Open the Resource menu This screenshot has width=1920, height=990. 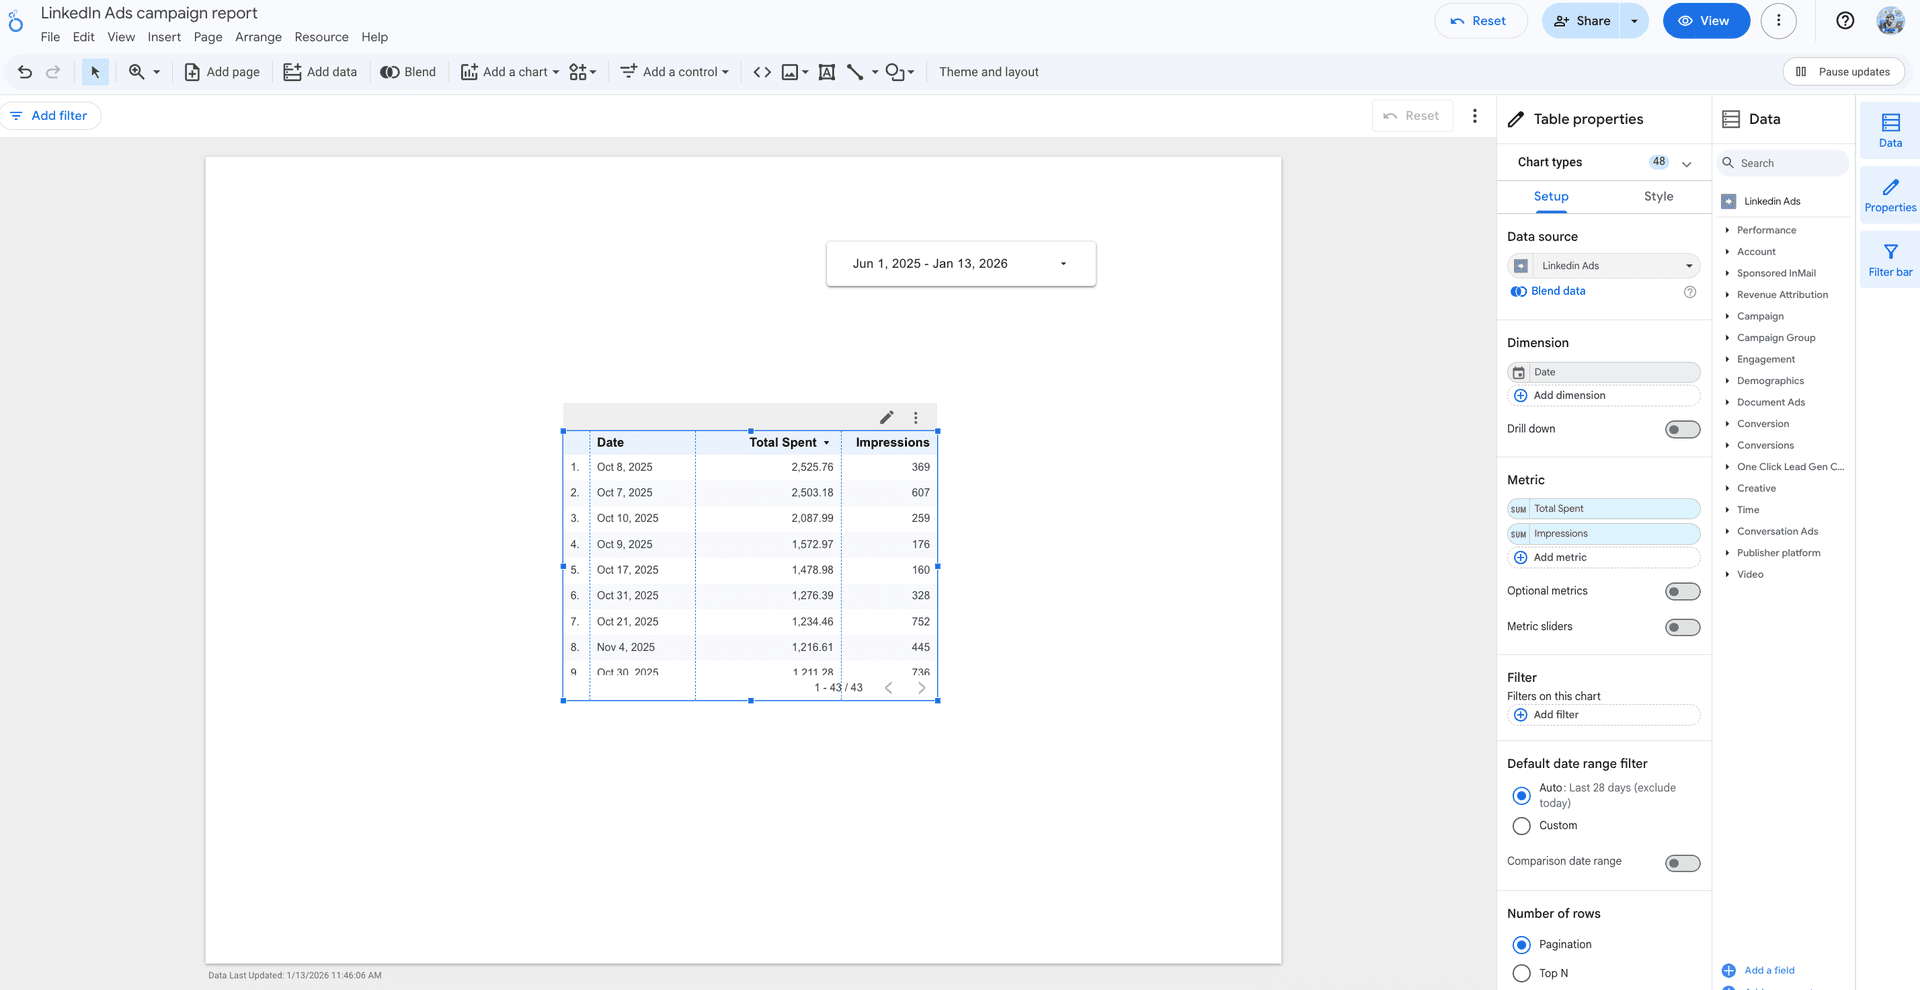click(321, 37)
